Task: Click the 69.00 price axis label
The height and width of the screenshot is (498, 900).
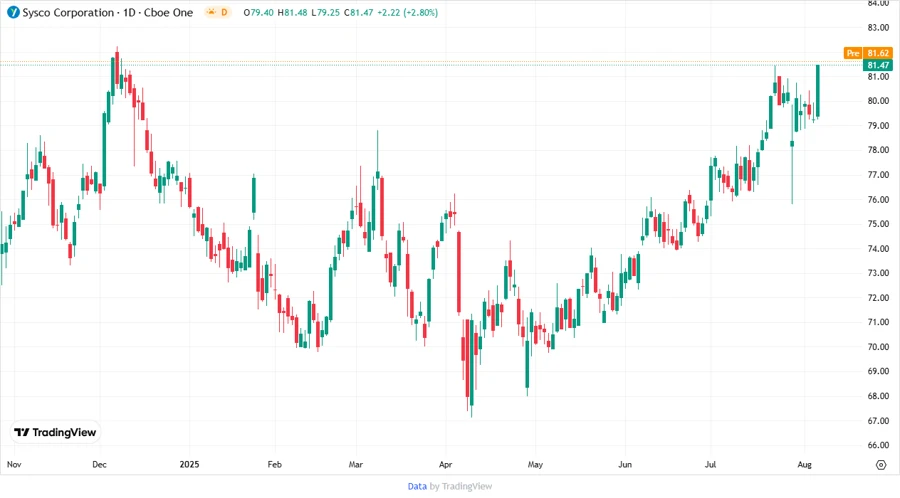Action: 878,371
